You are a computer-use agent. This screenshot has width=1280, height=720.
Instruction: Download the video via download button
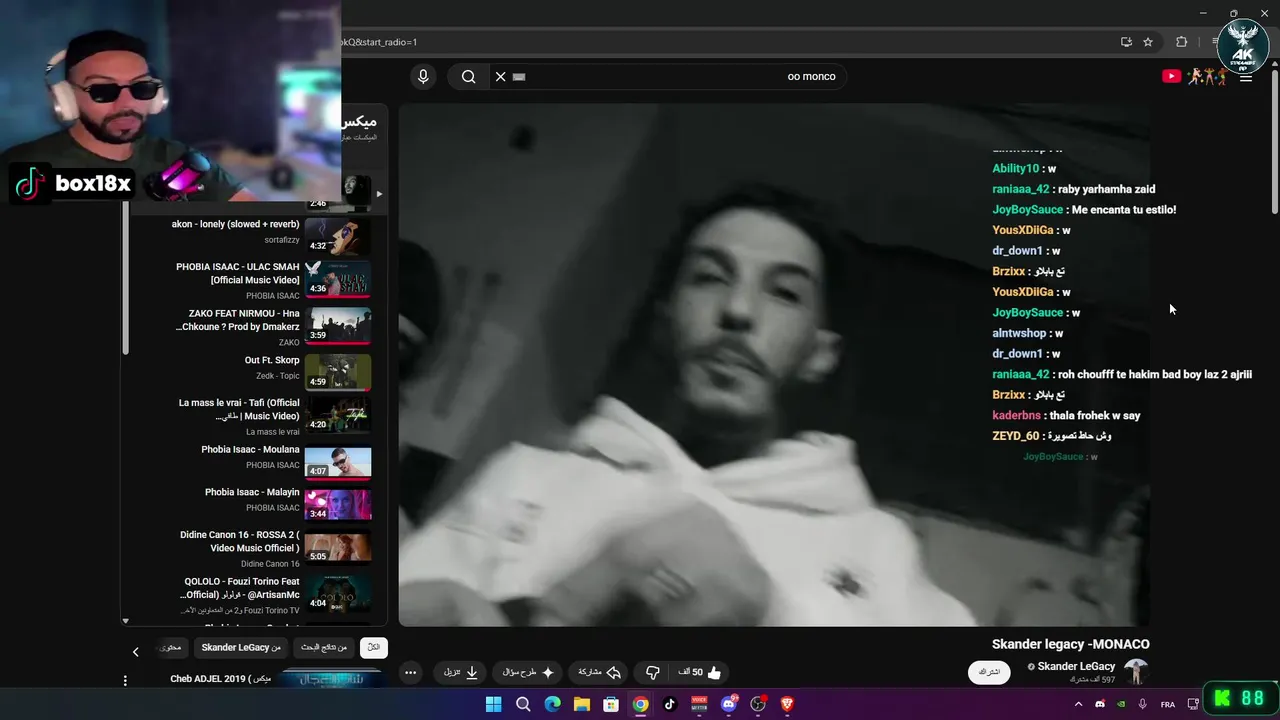(x=461, y=673)
